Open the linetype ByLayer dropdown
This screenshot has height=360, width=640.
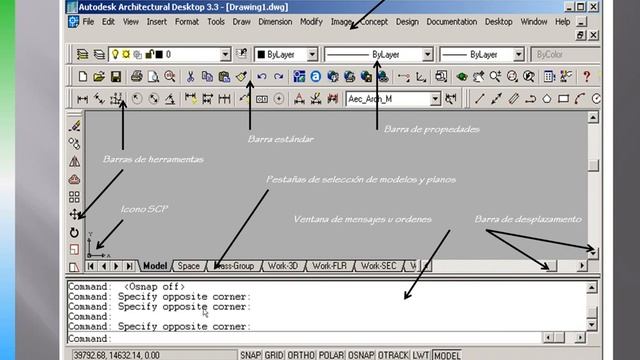pos(427,54)
